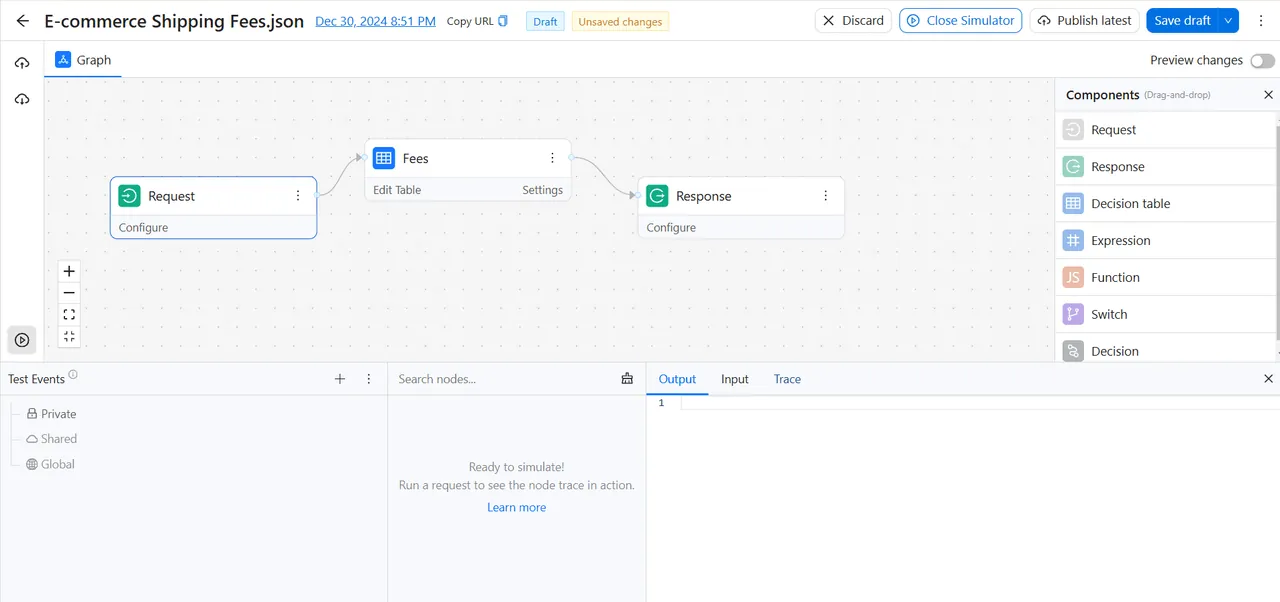Viewport: 1280px width, 602px height.
Task: Click the Publish latest button
Action: click(x=1085, y=21)
